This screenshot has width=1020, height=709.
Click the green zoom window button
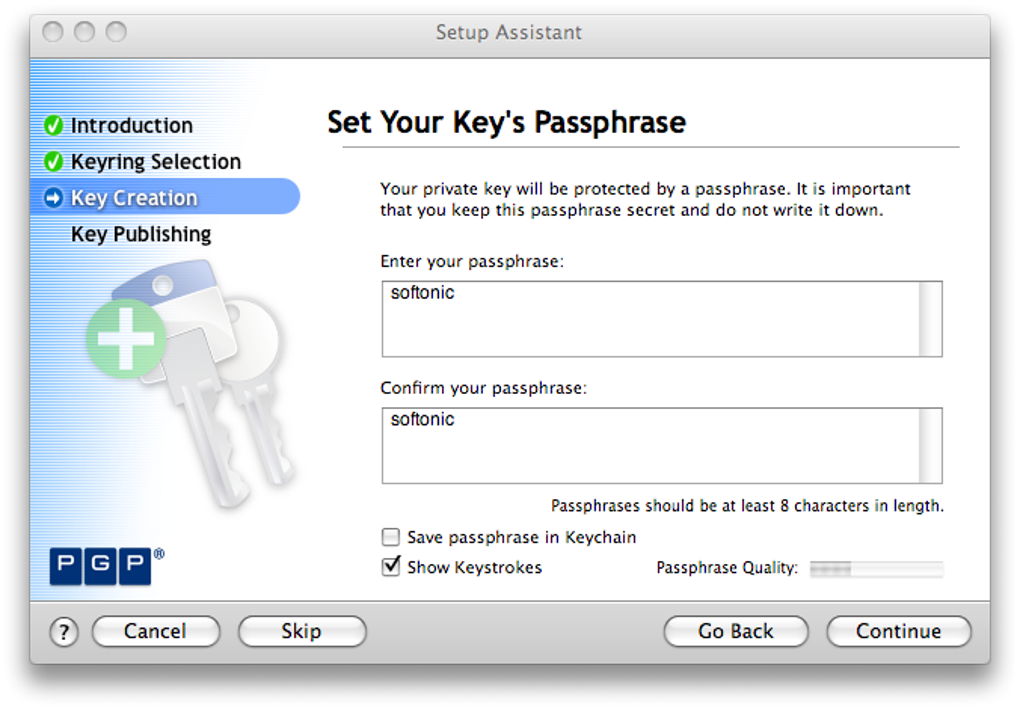116,31
